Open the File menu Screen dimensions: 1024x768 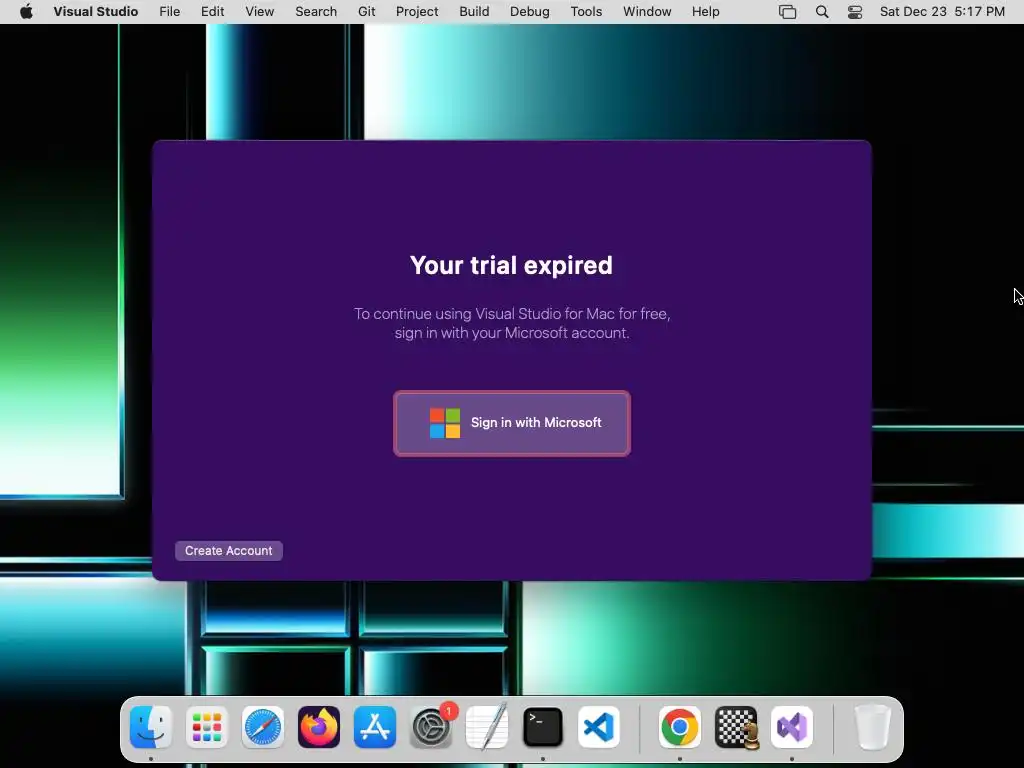(170, 12)
